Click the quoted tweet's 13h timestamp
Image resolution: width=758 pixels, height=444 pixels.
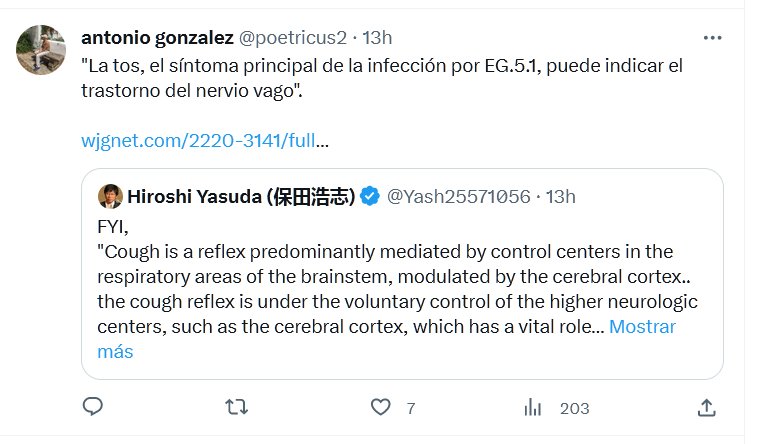[x=561, y=196]
